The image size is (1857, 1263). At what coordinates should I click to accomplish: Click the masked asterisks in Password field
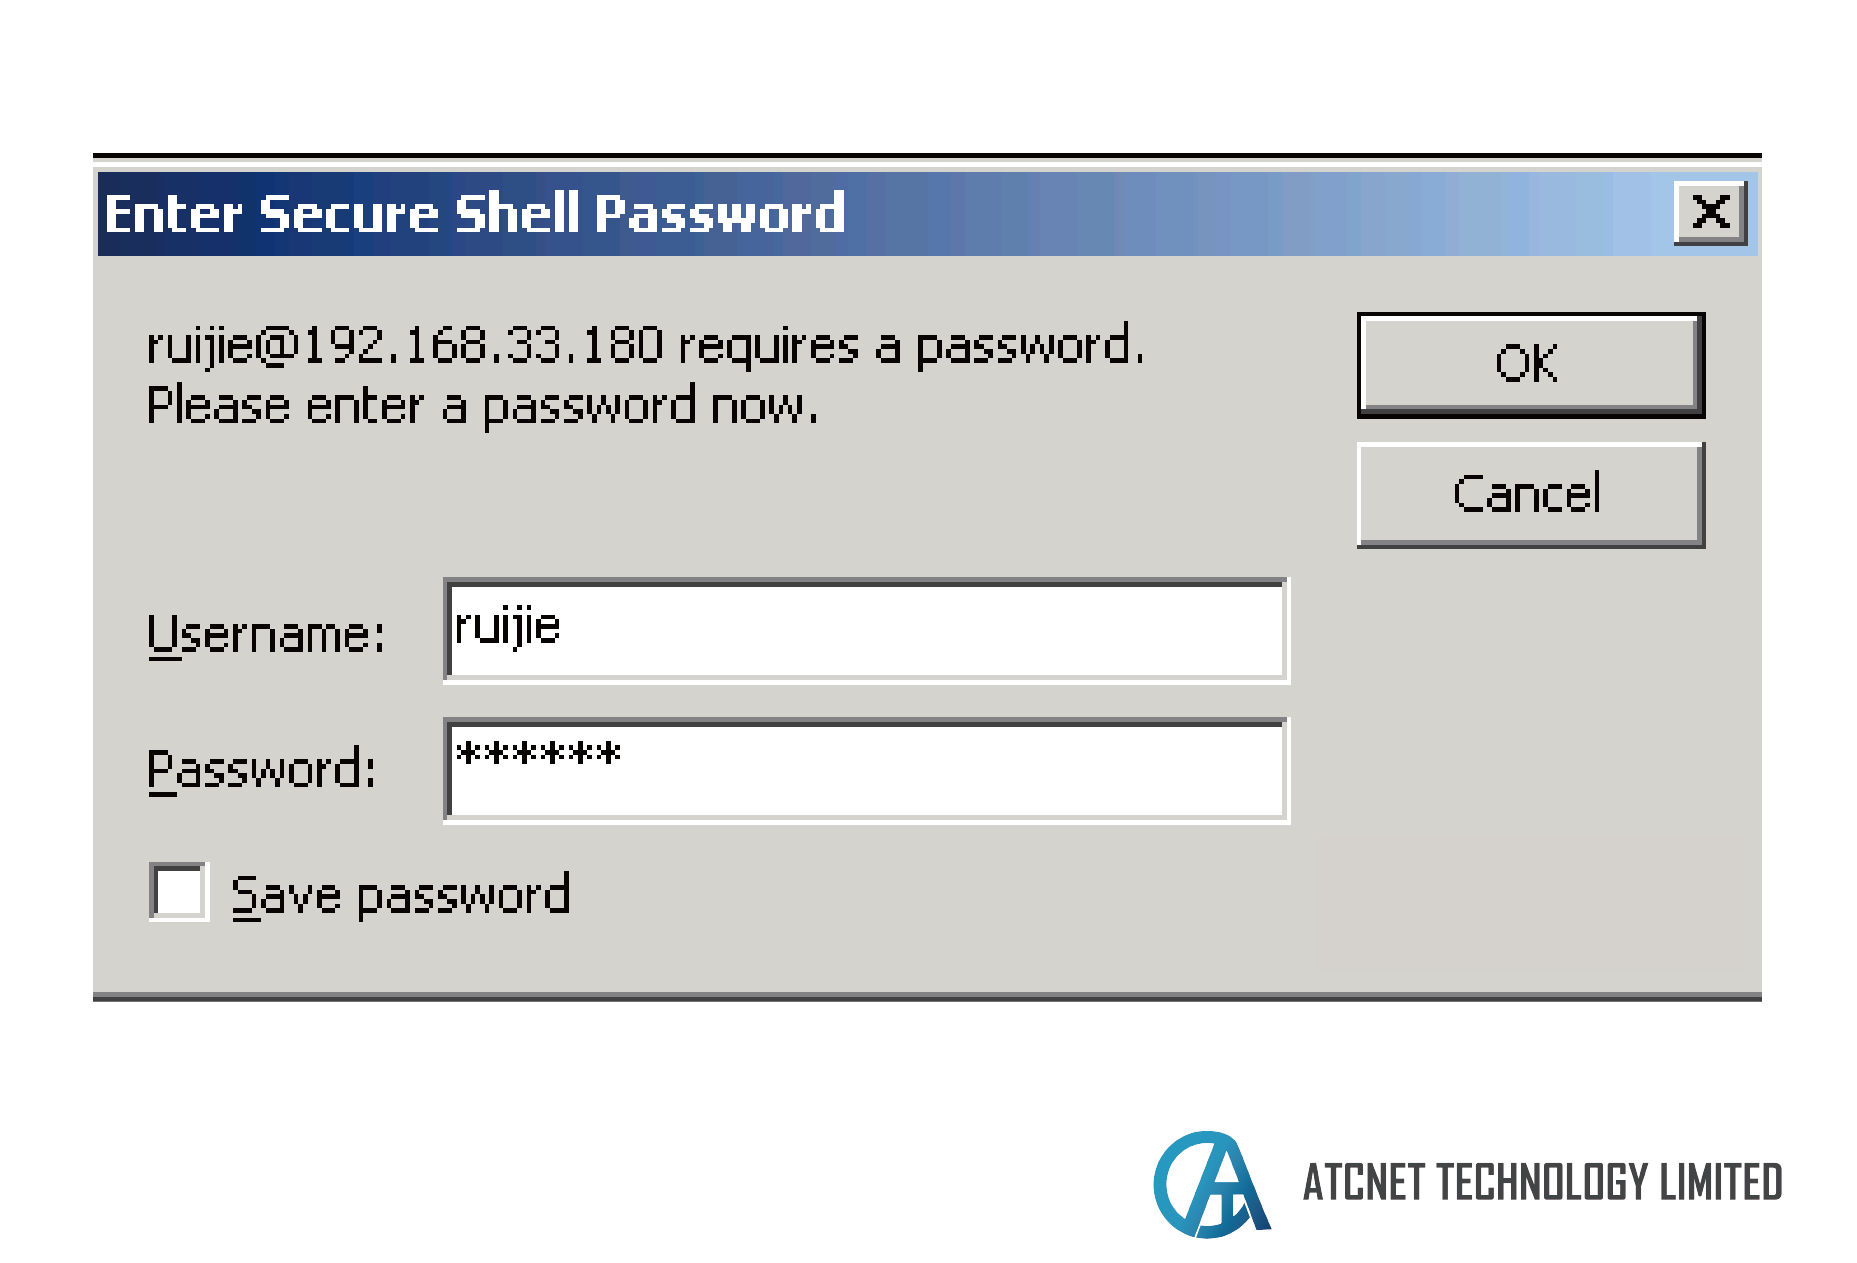(x=538, y=753)
